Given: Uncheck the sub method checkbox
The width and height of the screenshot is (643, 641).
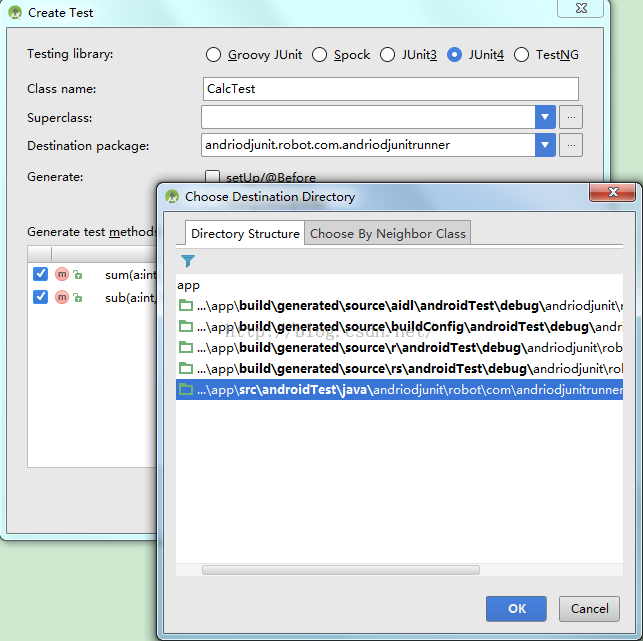Looking at the screenshot, I should click(40, 297).
